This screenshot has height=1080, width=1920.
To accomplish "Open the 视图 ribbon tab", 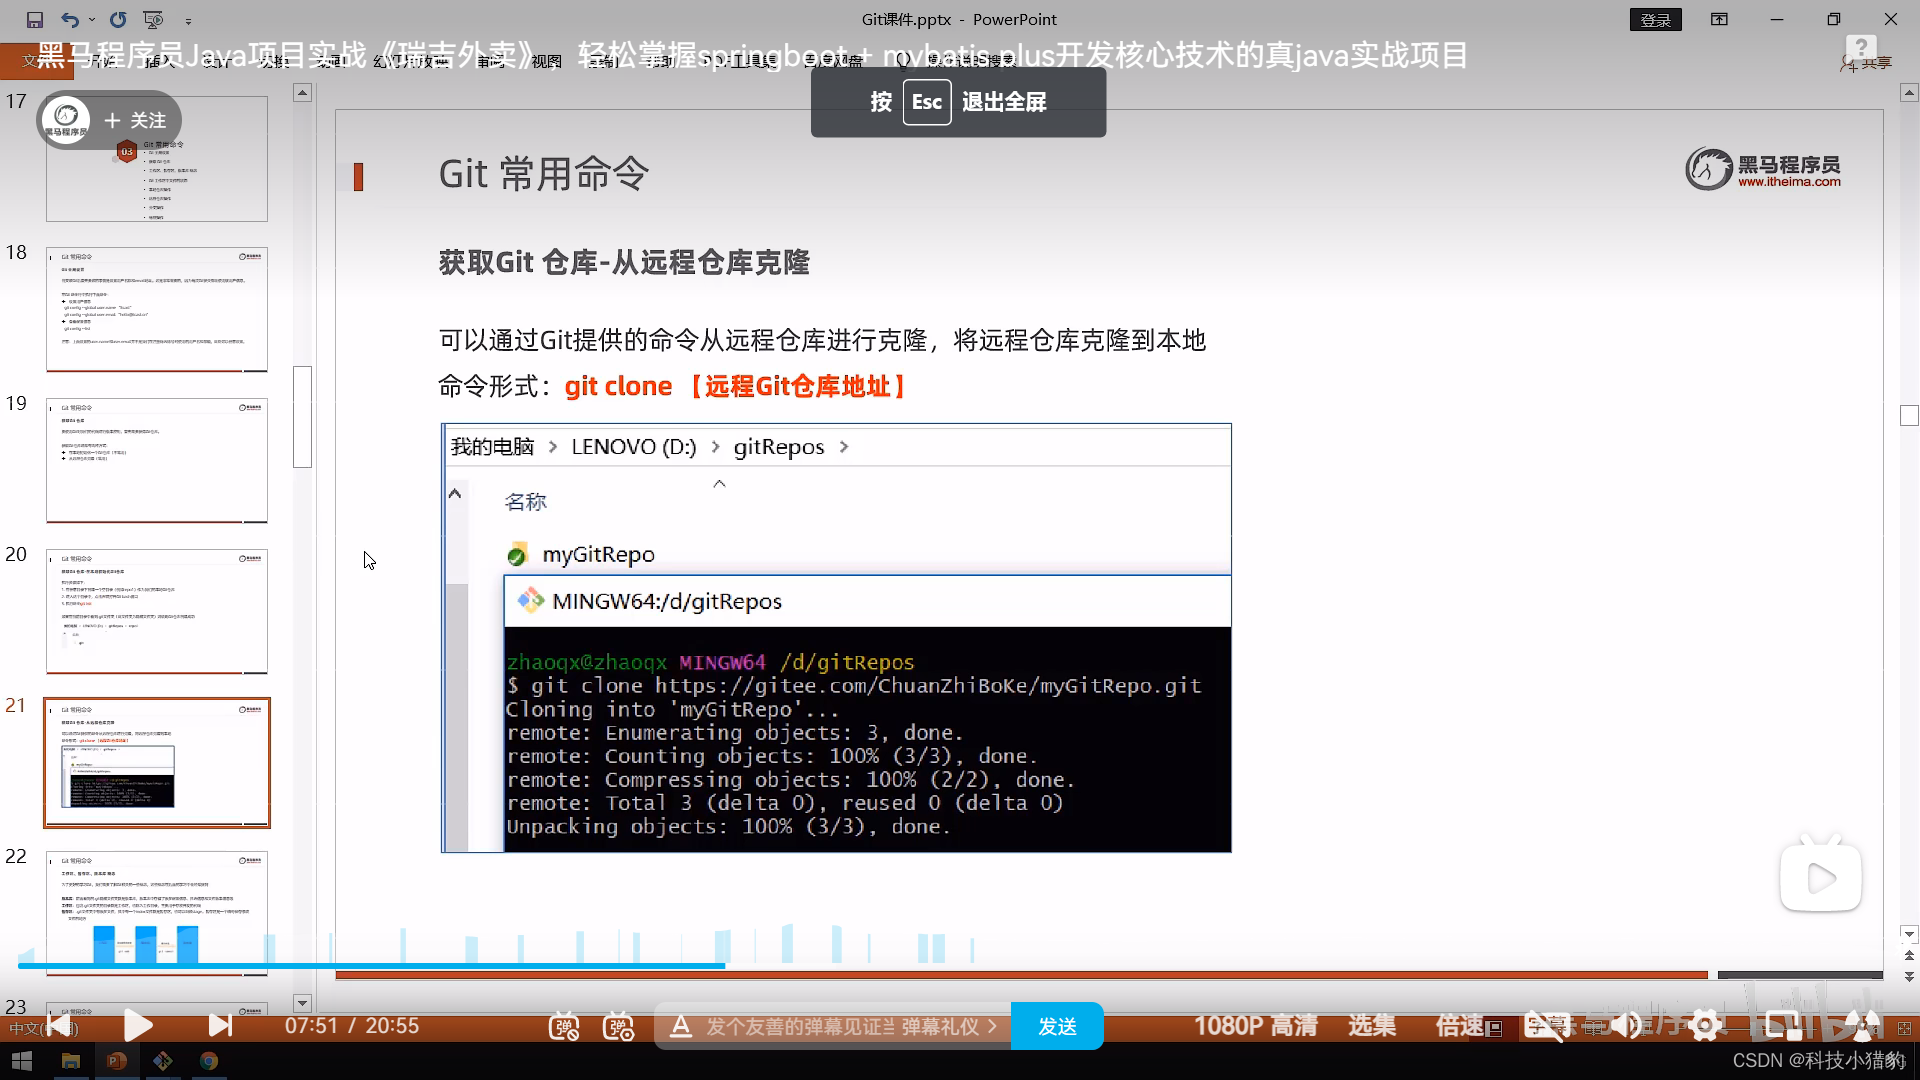I will pyautogui.click(x=546, y=61).
